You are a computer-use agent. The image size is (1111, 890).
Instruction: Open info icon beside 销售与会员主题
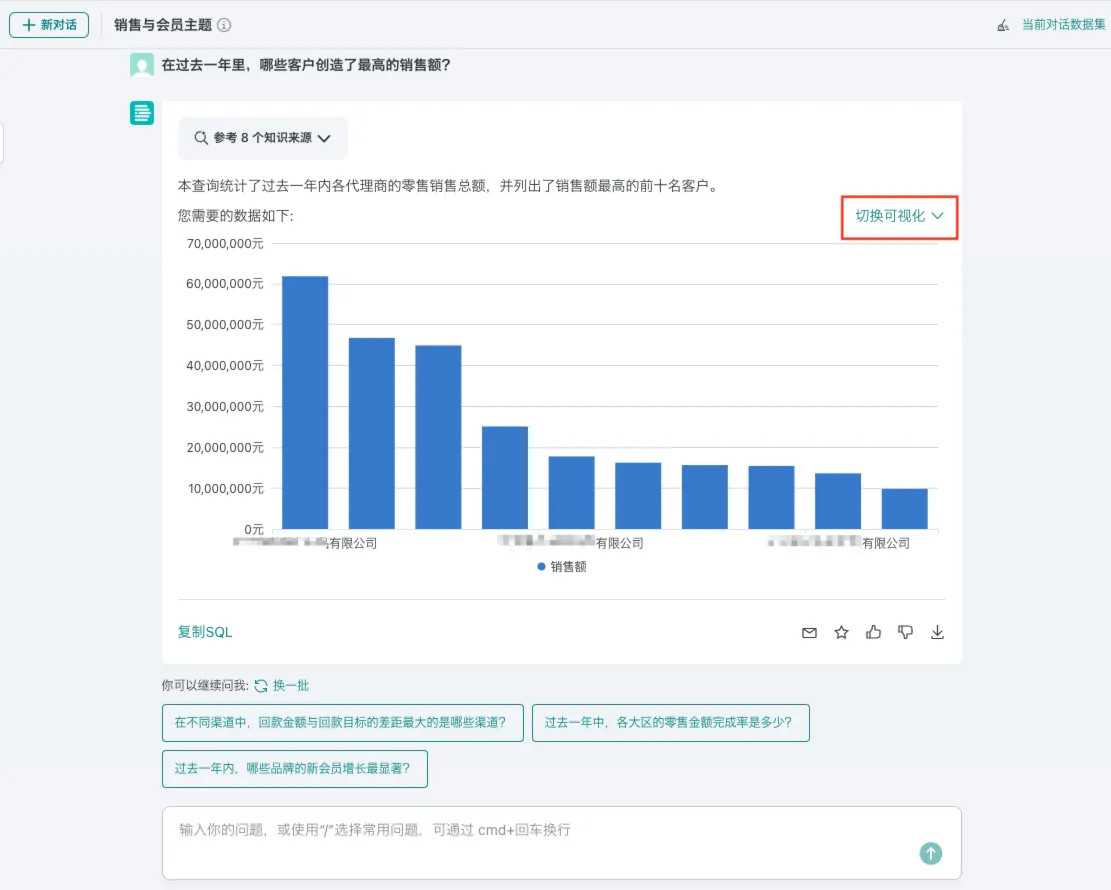point(224,25)
